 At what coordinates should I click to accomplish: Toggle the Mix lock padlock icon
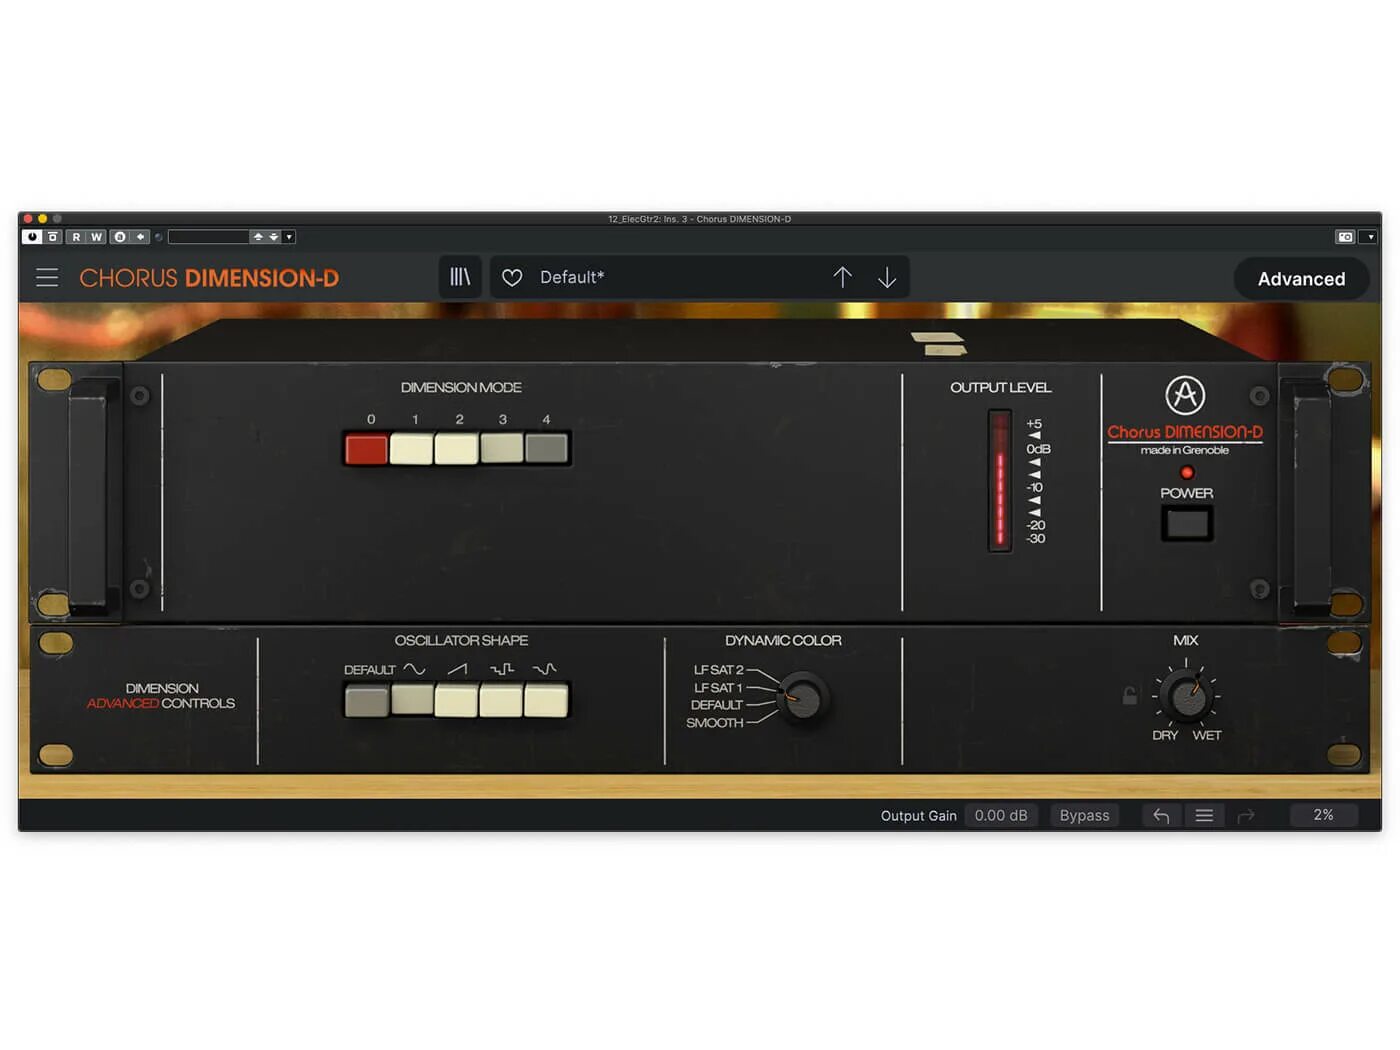click(x=1130, y=695)
